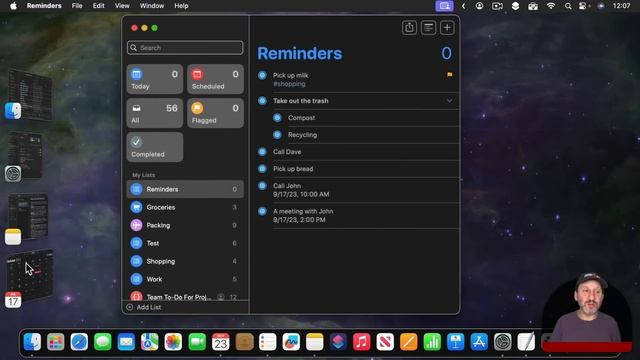640x360 pixels.
Task: Open News from the Dock
Action: 385,342
